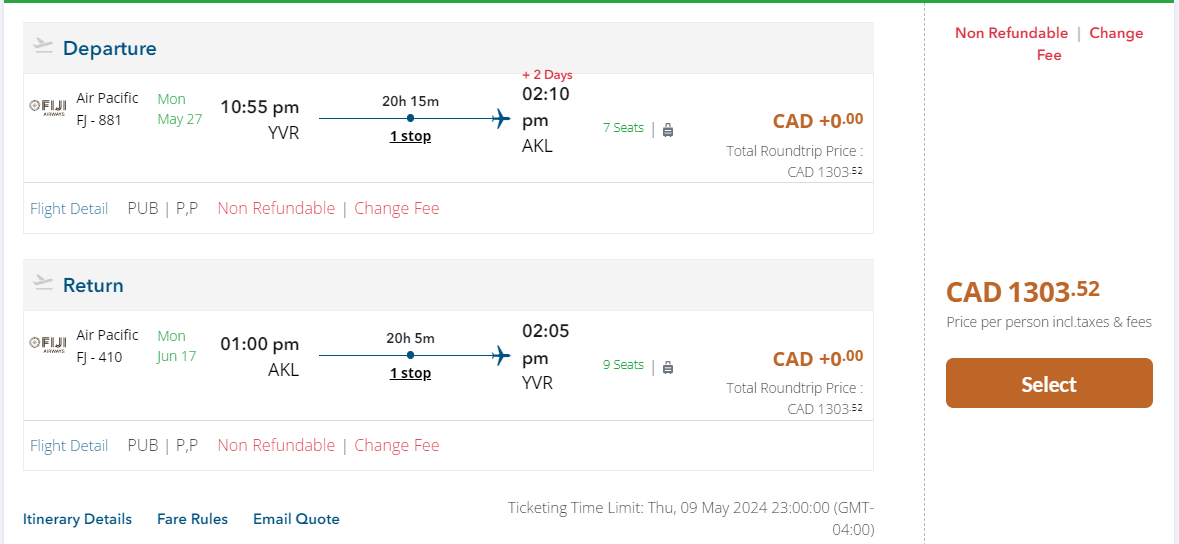Click the airplane arrow on departure route
Viewport: 1179px width, 544px height.
(x=501, y=119)
